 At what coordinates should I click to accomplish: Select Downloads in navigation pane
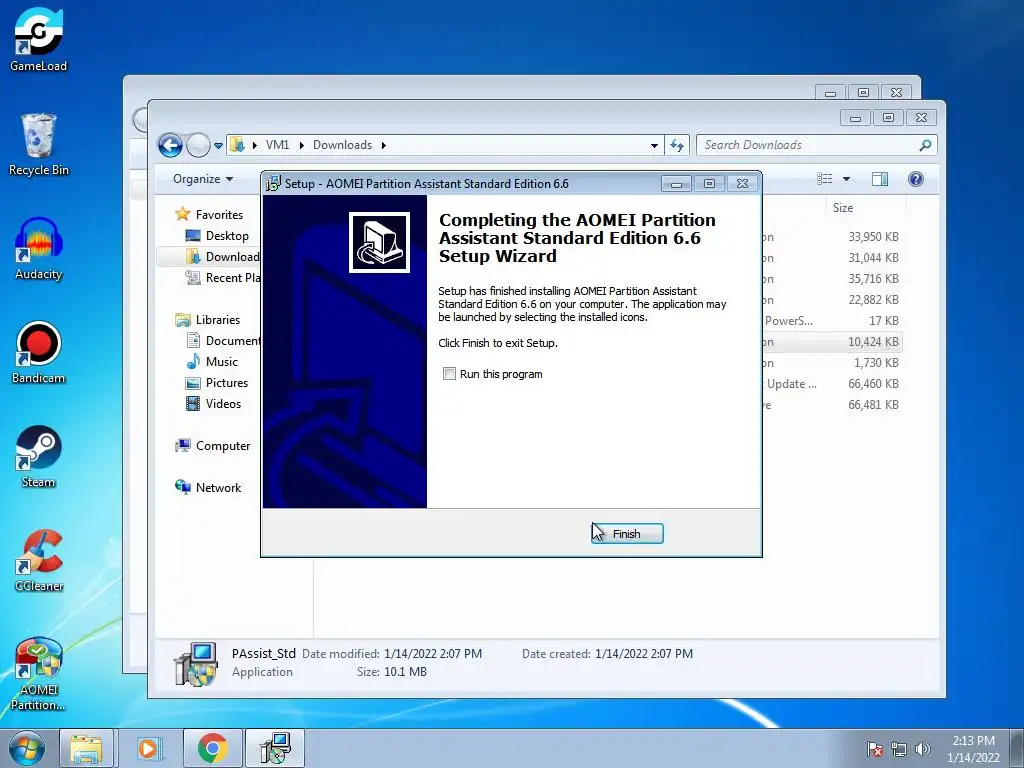click(222, 257)
